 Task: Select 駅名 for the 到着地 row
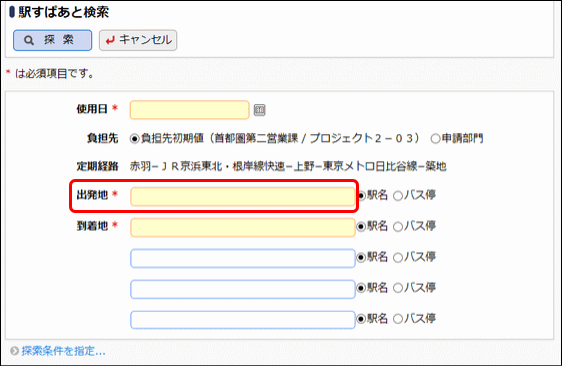[361, 227]
